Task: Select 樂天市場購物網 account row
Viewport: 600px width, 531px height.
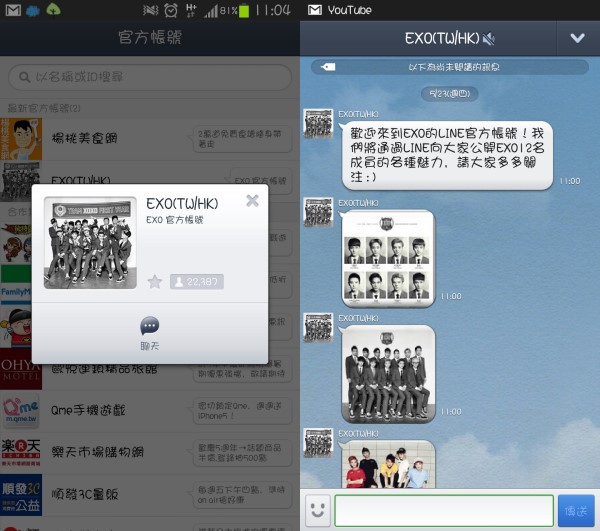Action: tap(150, 453)
